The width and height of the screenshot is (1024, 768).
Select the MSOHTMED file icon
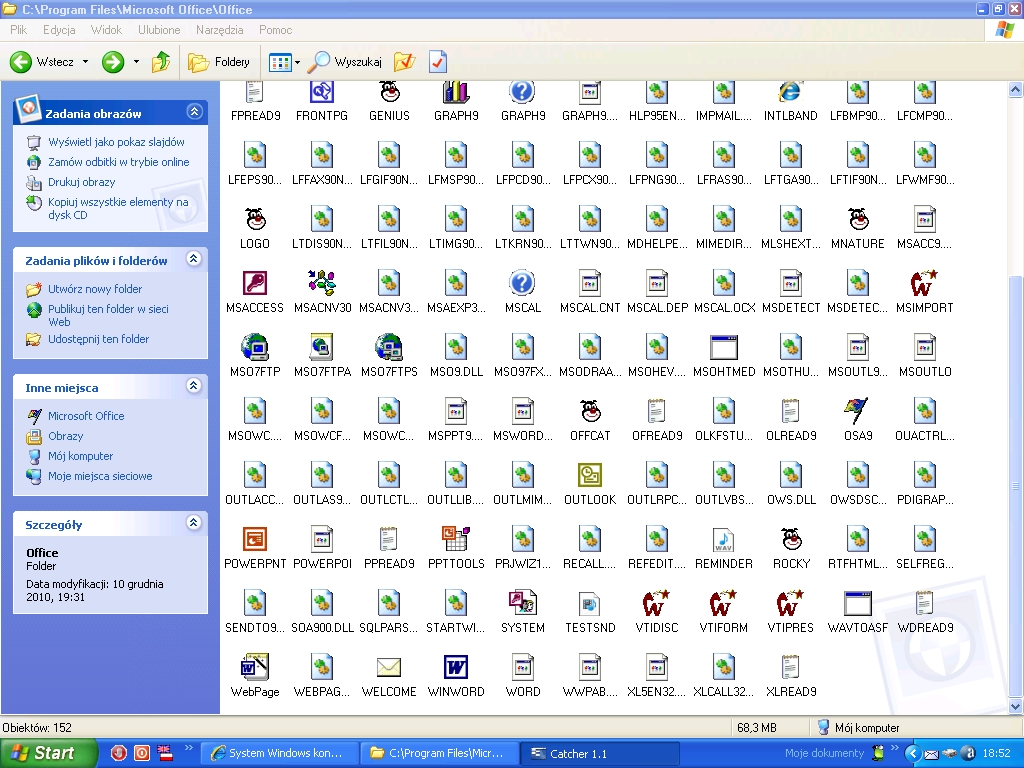click(724, 347)
